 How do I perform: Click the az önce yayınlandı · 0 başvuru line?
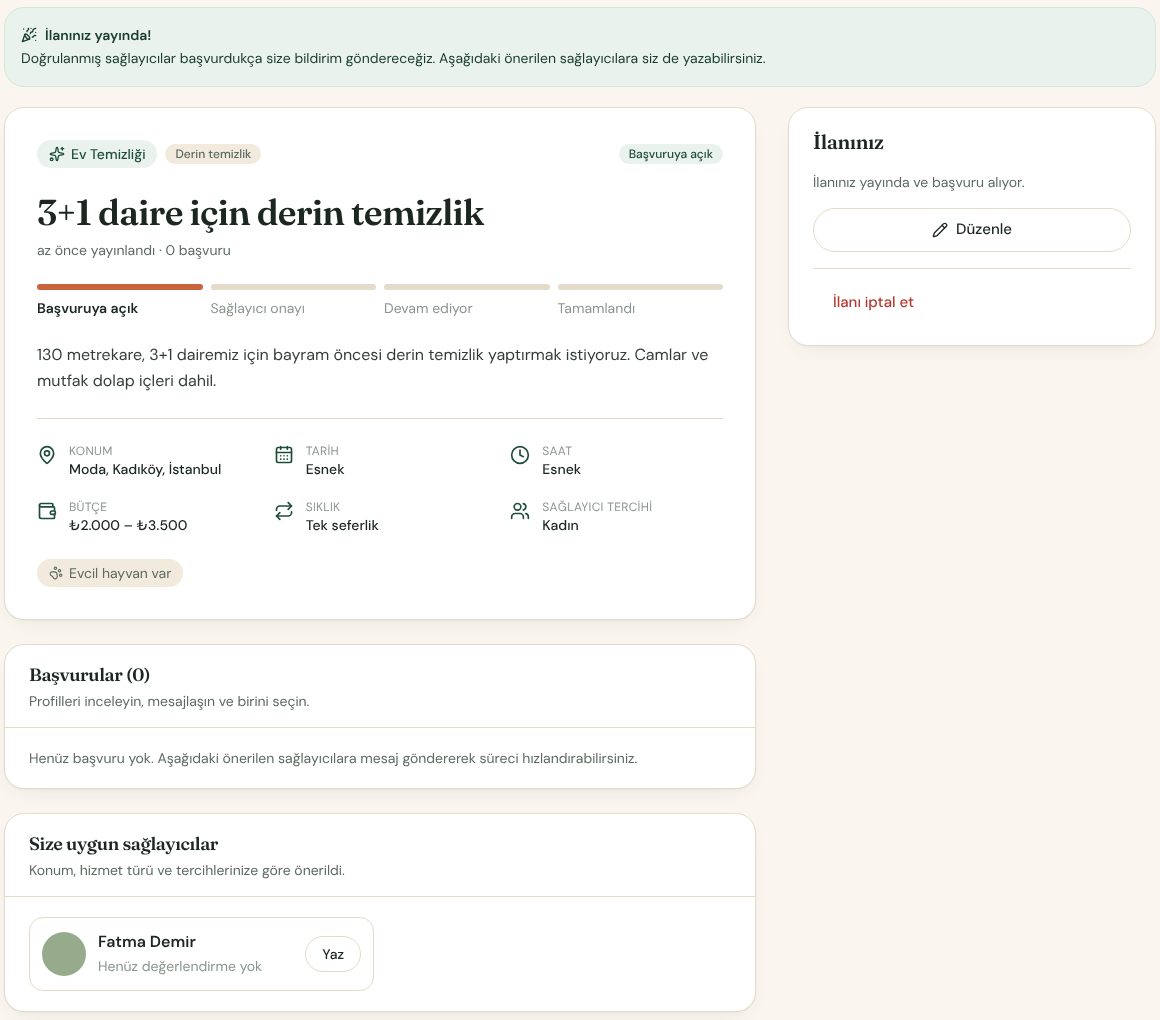tap(134, 251)
